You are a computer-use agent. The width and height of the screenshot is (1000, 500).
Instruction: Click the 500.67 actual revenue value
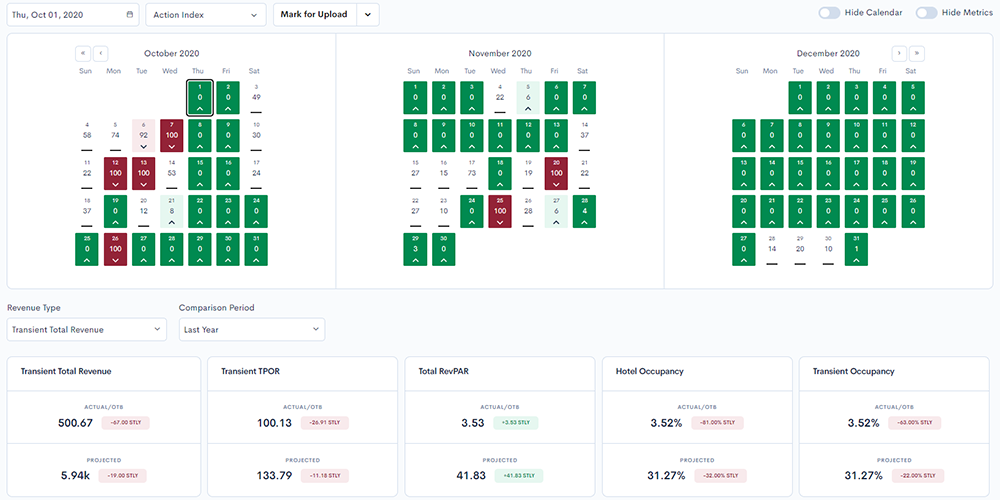(75, 422)
